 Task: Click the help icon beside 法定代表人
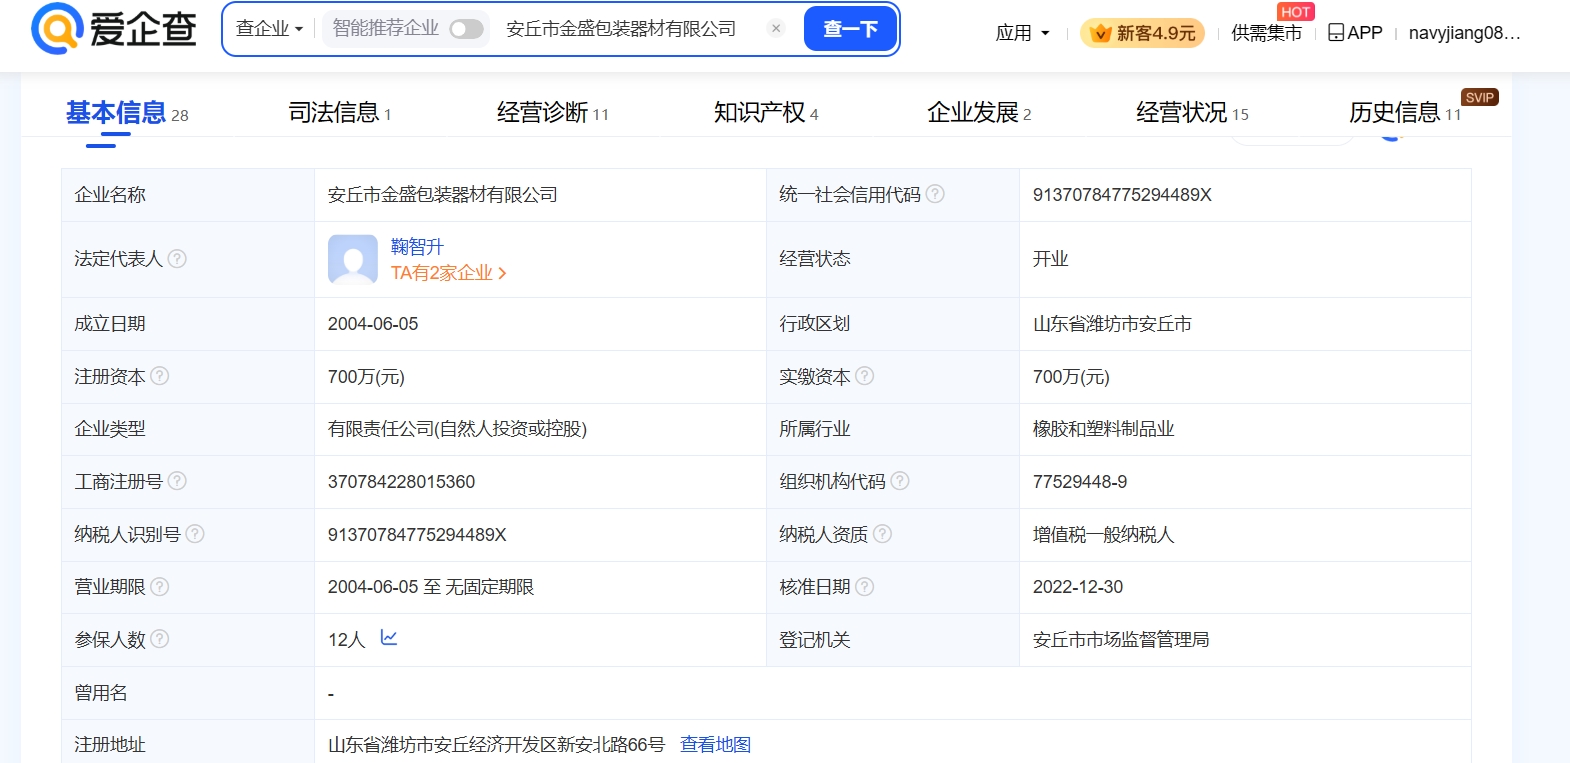pos(177,259)
